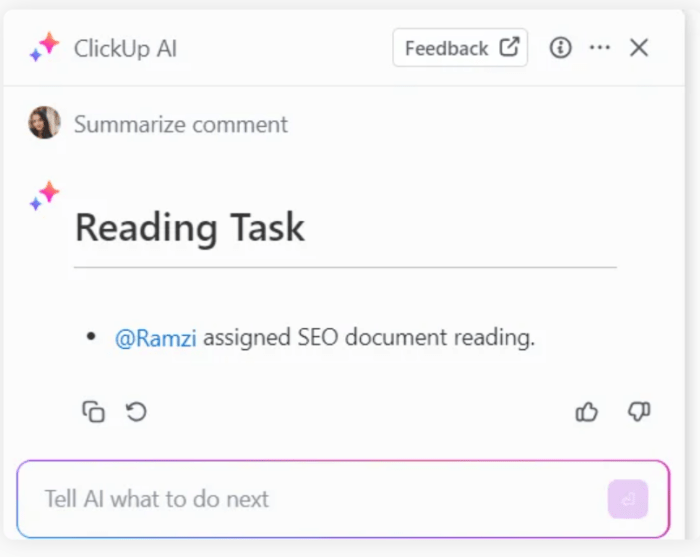
Task: Regenerate the AI response
Action: coord(137,411)
